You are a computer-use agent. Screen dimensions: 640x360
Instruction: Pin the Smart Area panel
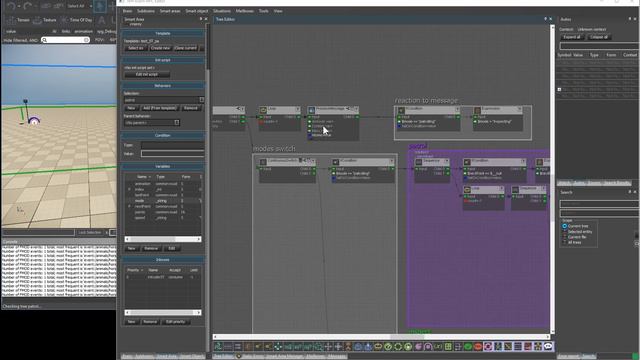[200, 19]
